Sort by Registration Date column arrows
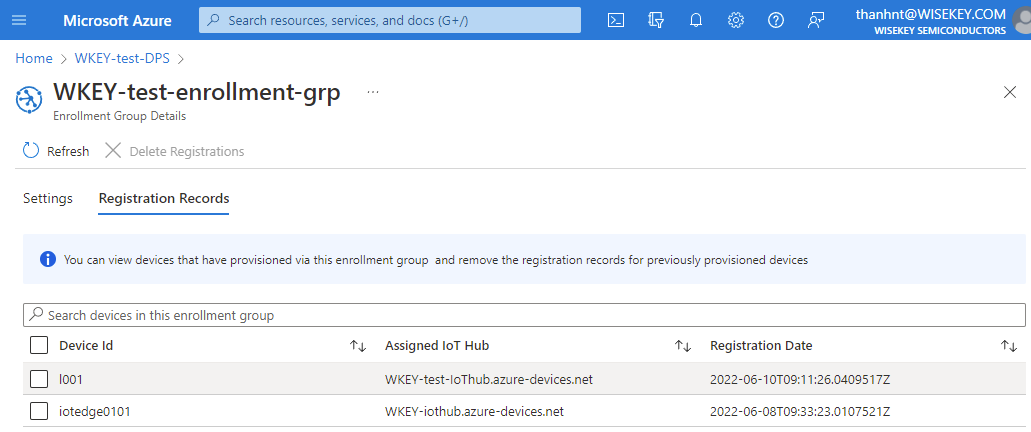This screenshot has height=432, width=1031. tap(1008, 346)
